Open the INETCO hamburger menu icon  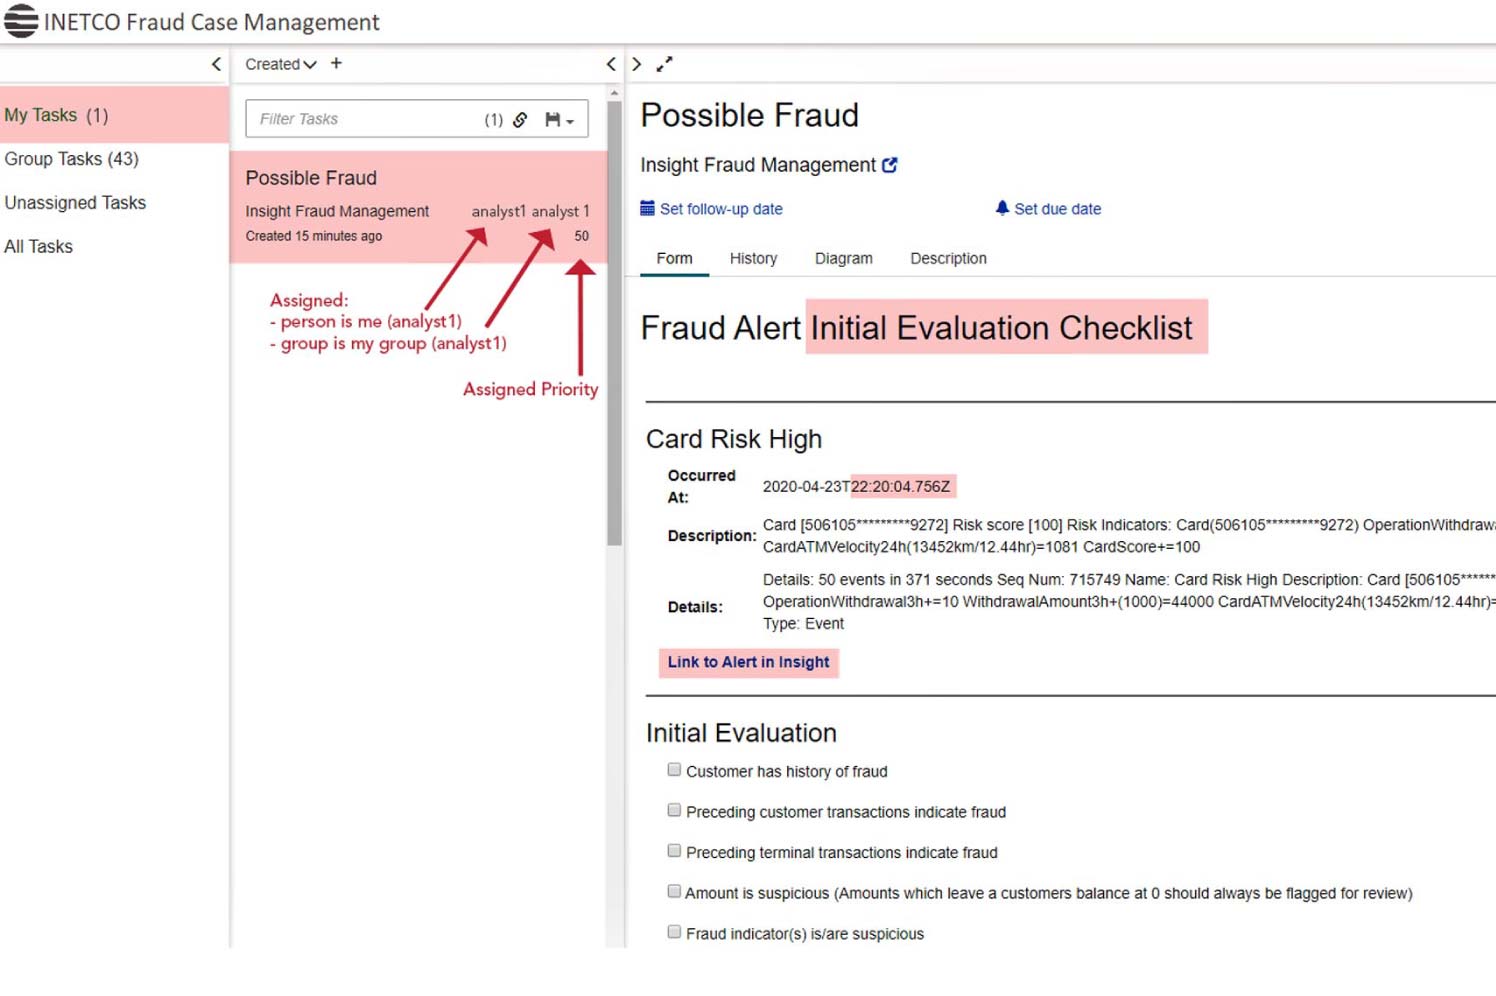point(21,20)
